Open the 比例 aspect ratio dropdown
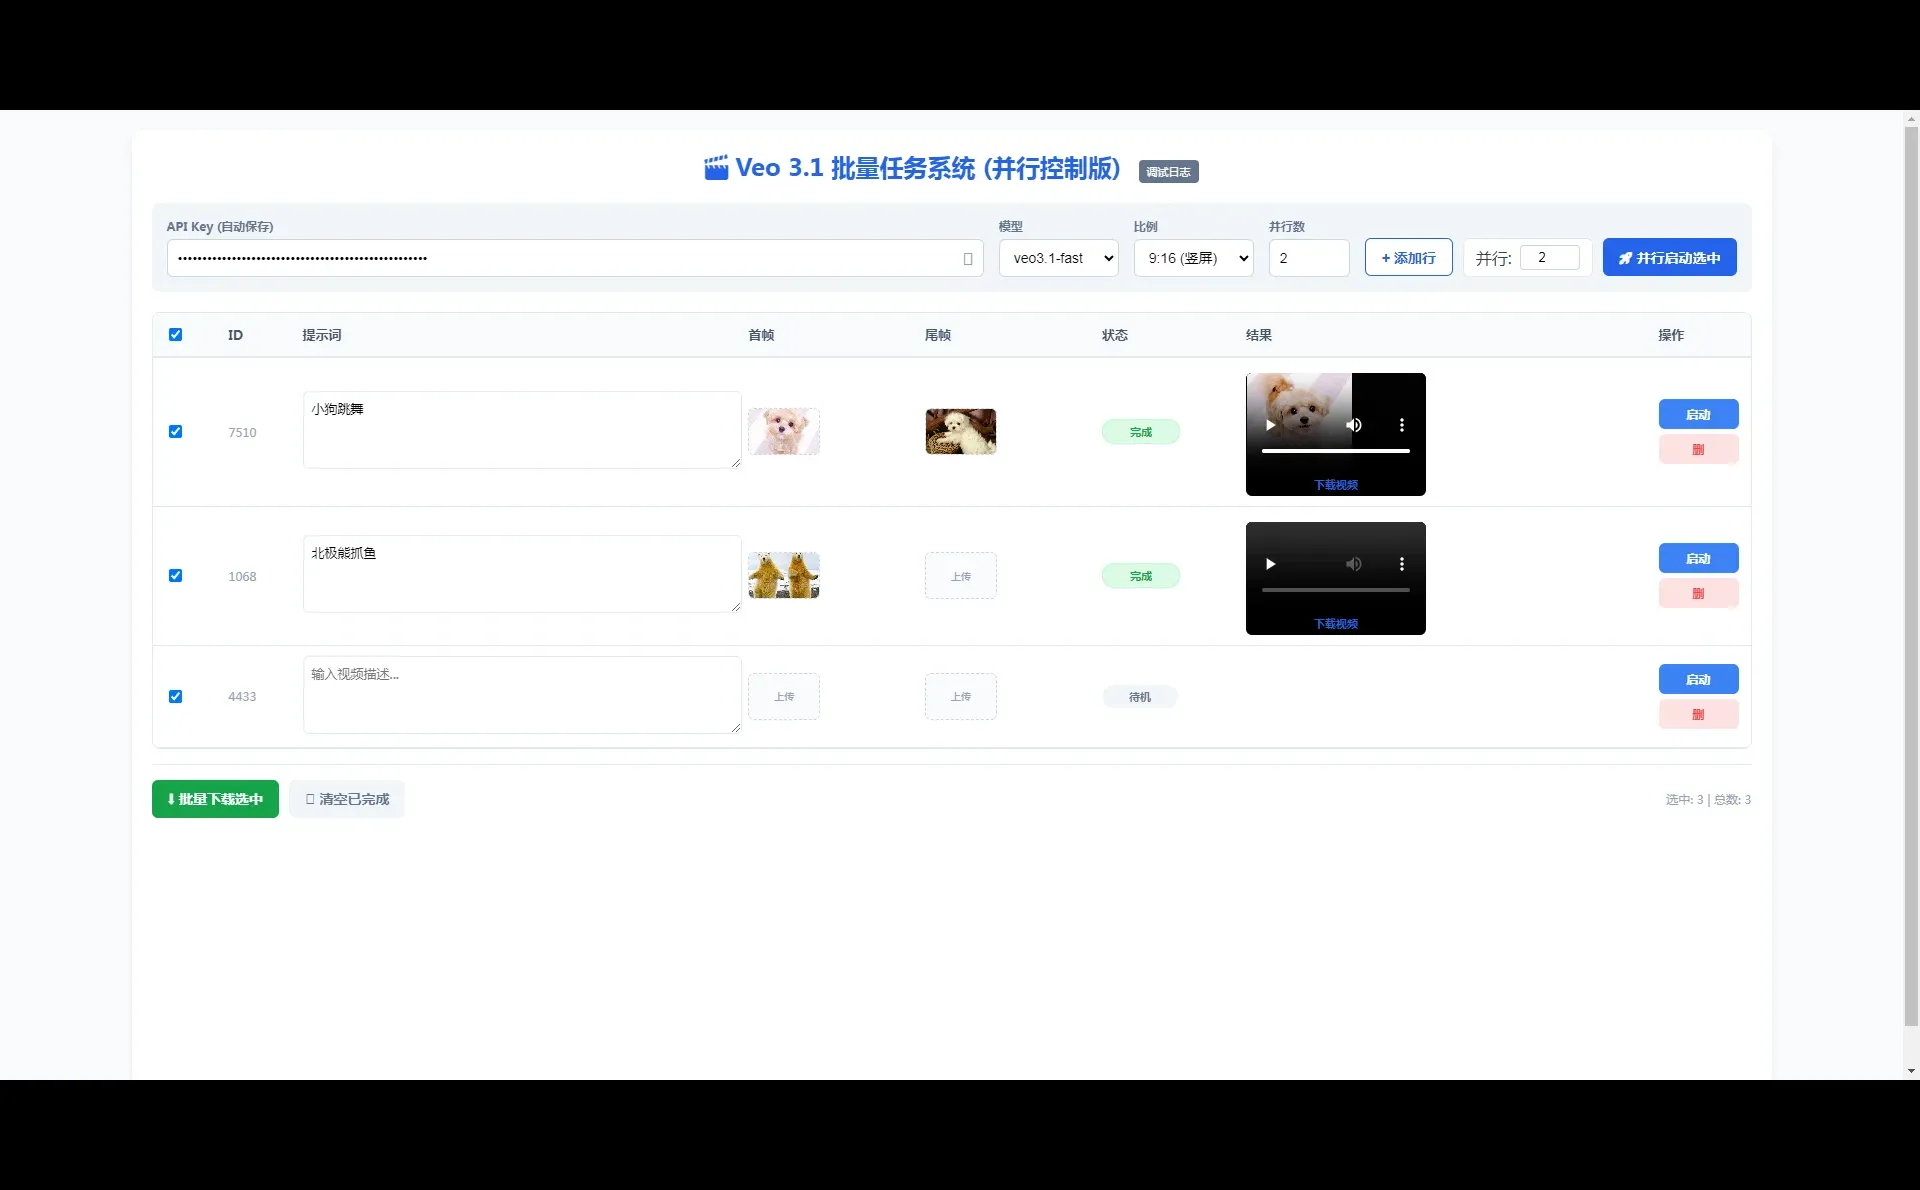The width and height of the screenshot is (1920, 1190). [1192, 258]
